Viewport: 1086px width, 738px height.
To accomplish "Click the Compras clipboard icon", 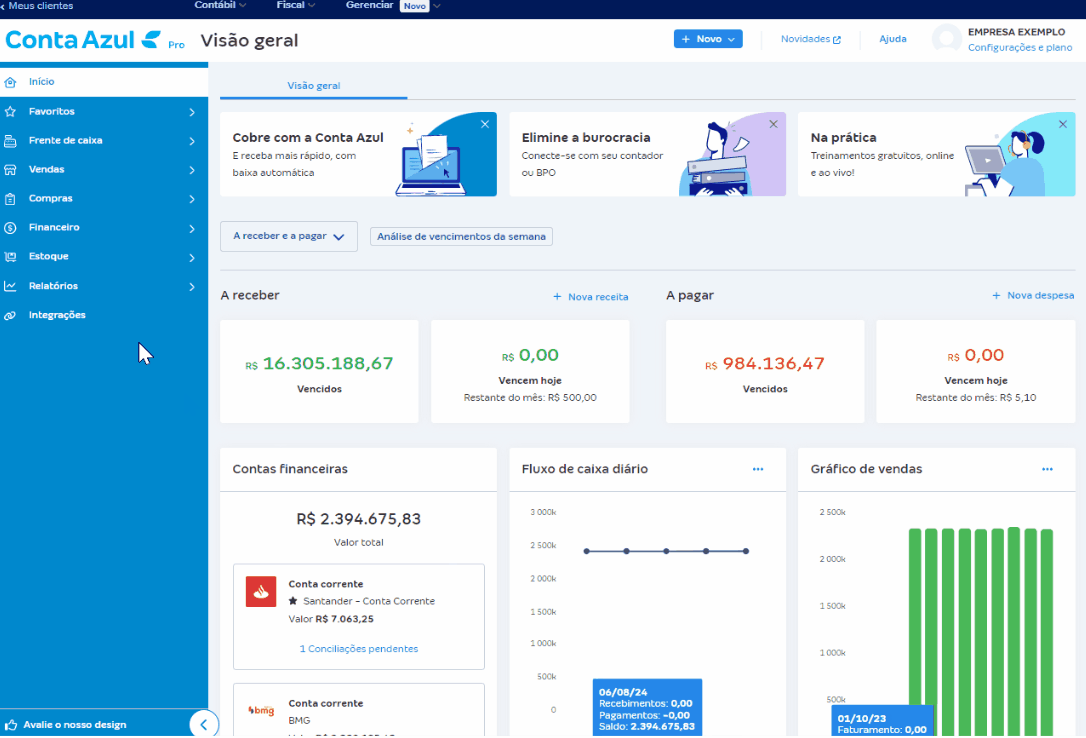I will [x=10, y=199].
